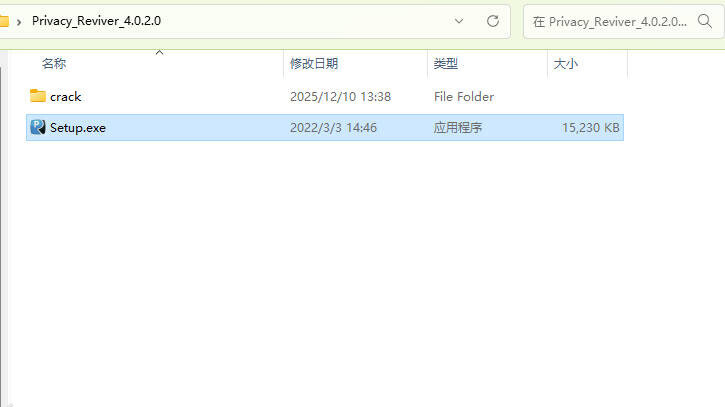Viewport: 725px width, 407px height.
Task: Click the refresh icon in address bar
Action: (x=493, y=21)
